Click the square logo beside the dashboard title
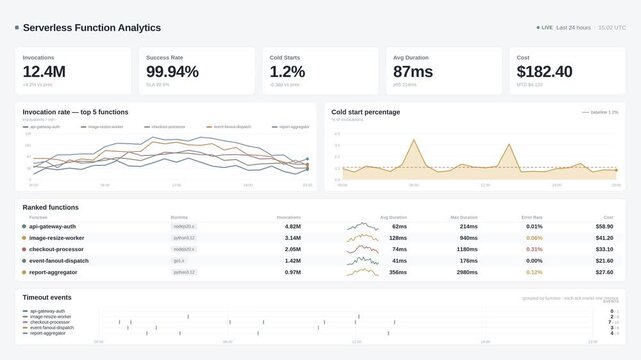The width and height of the screenshot is (641, 360). point(17,28)
